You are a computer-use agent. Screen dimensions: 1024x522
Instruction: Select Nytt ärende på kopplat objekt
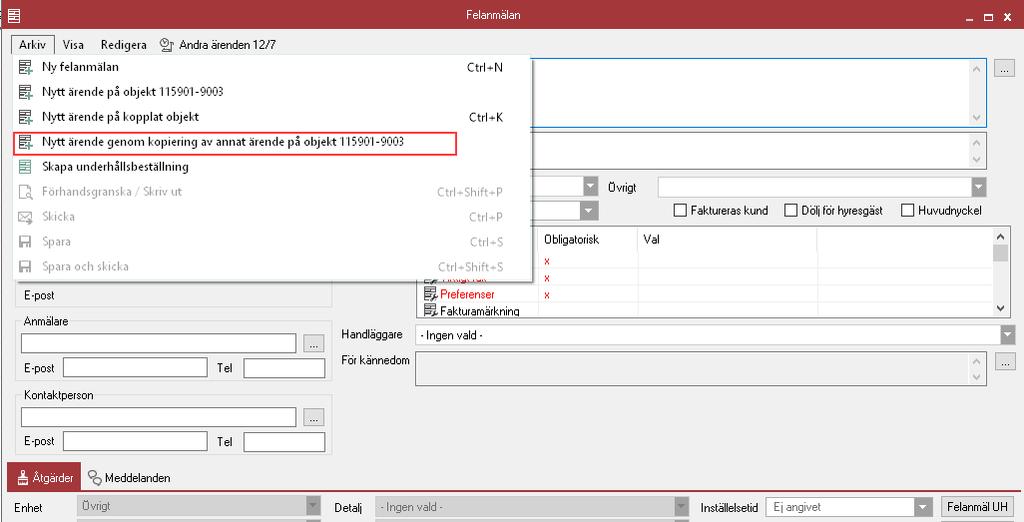272,117
